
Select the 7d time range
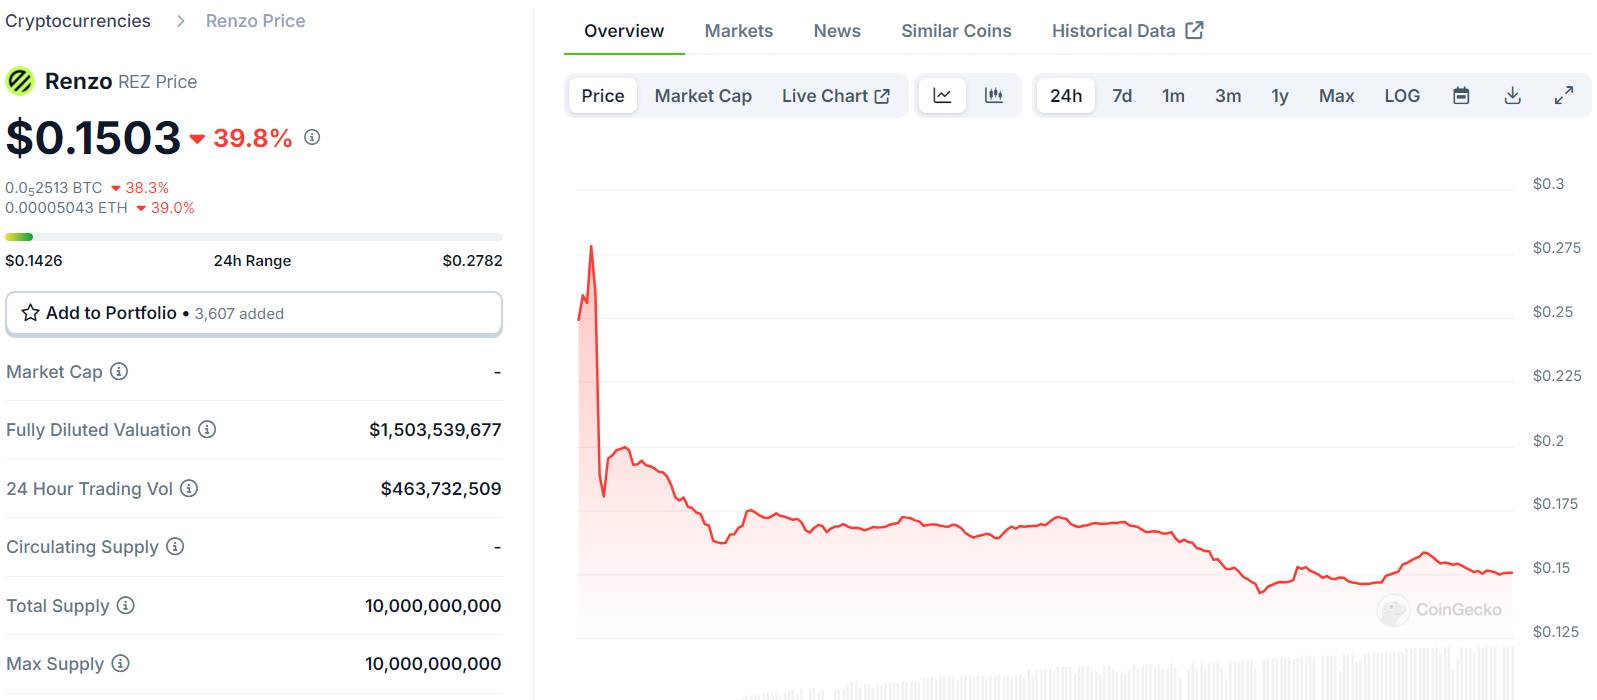(1122, 96)
